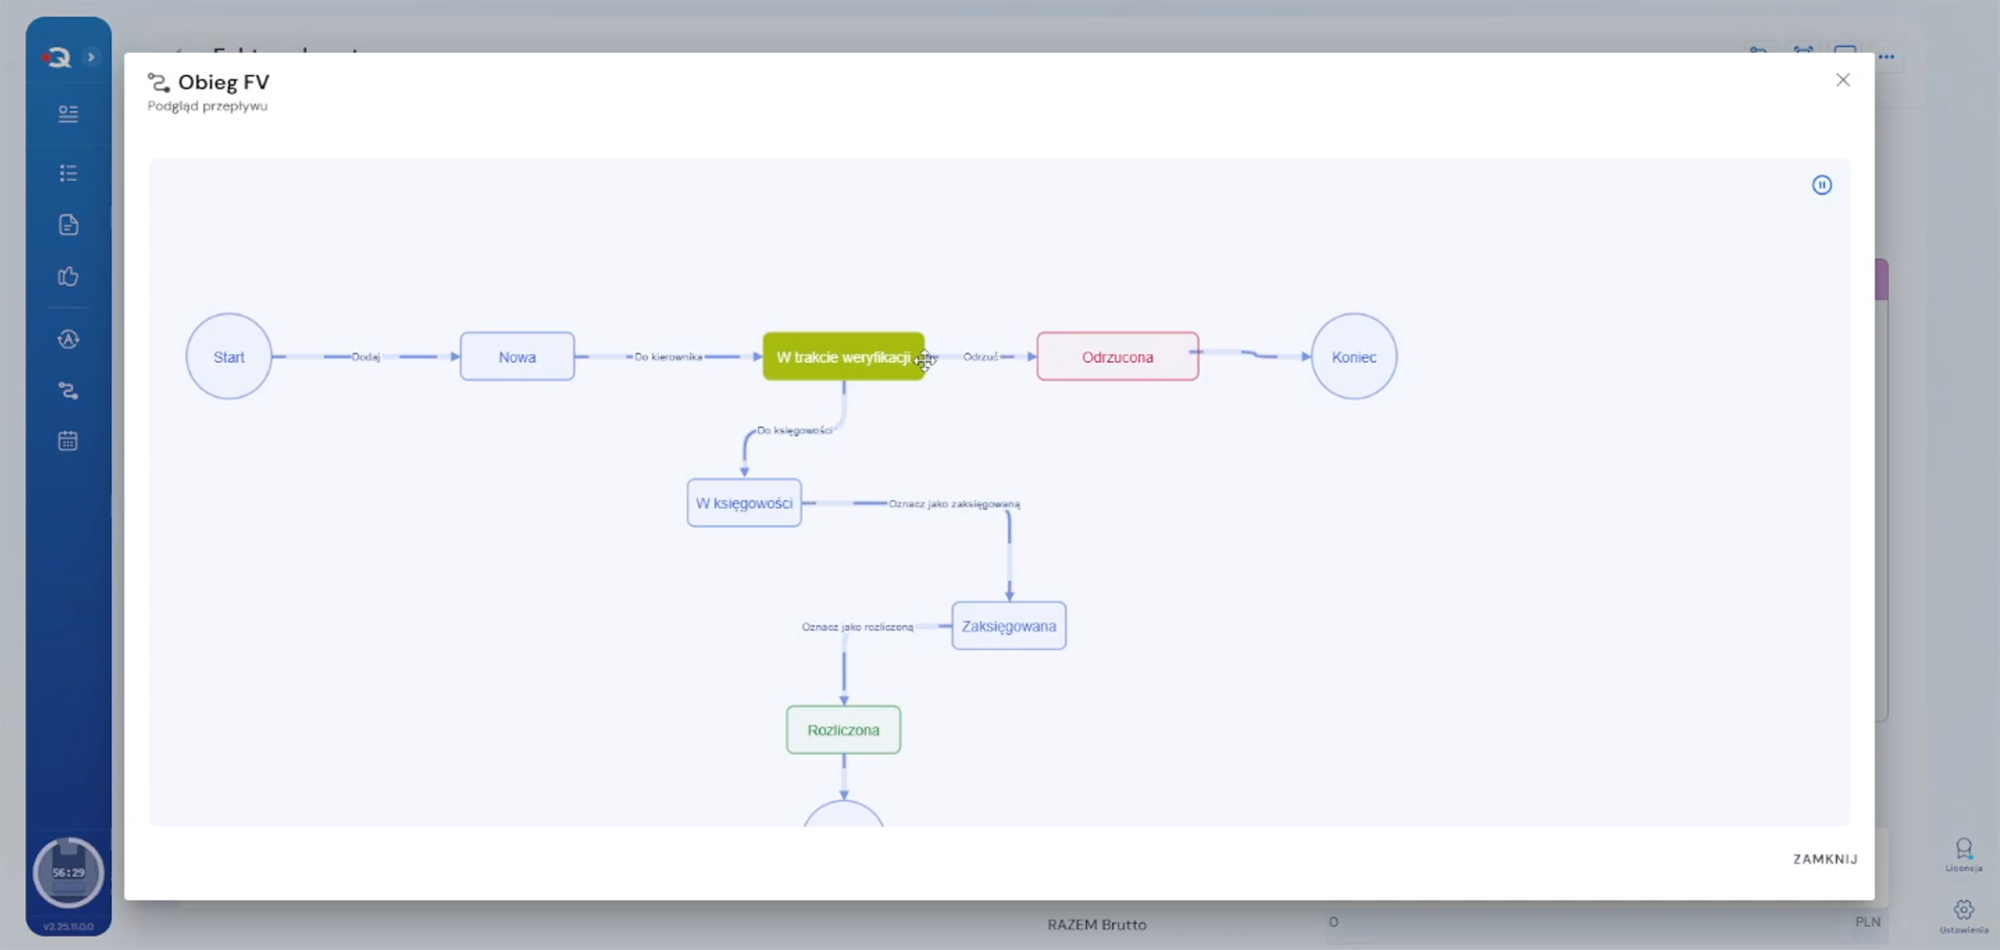Viewport: 2000px width, 950px height.
Task: Click the green W trakcie weryfikacji node
Action: click(842, 357)
